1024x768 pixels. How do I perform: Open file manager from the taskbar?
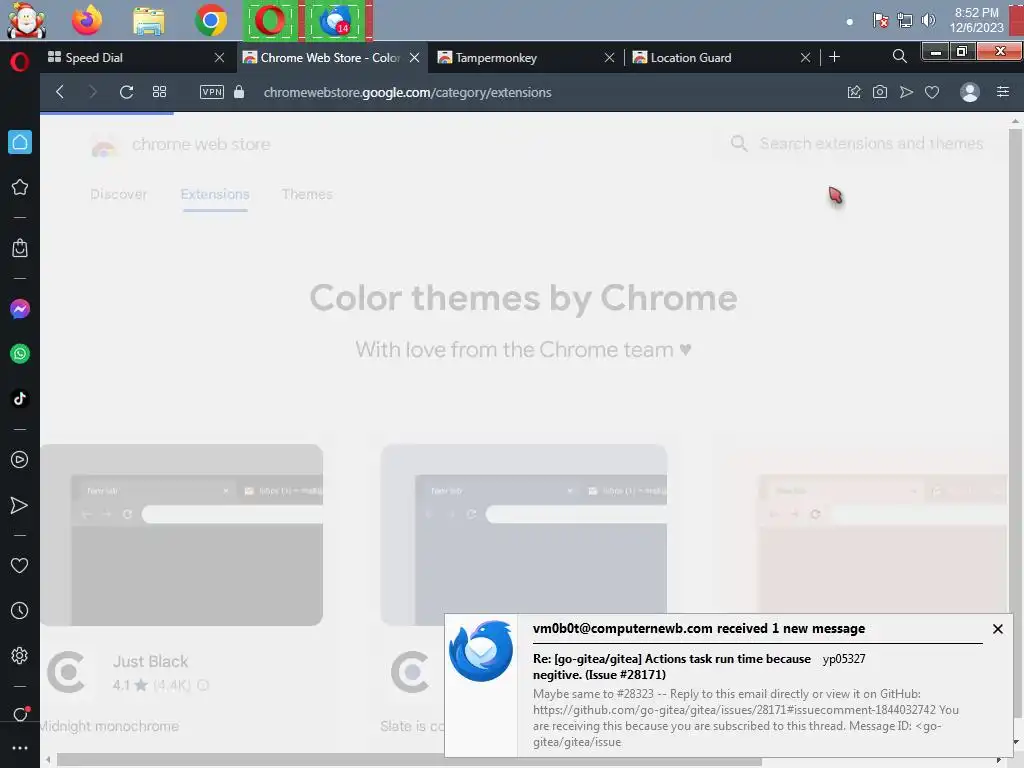(x=149, y=21)
